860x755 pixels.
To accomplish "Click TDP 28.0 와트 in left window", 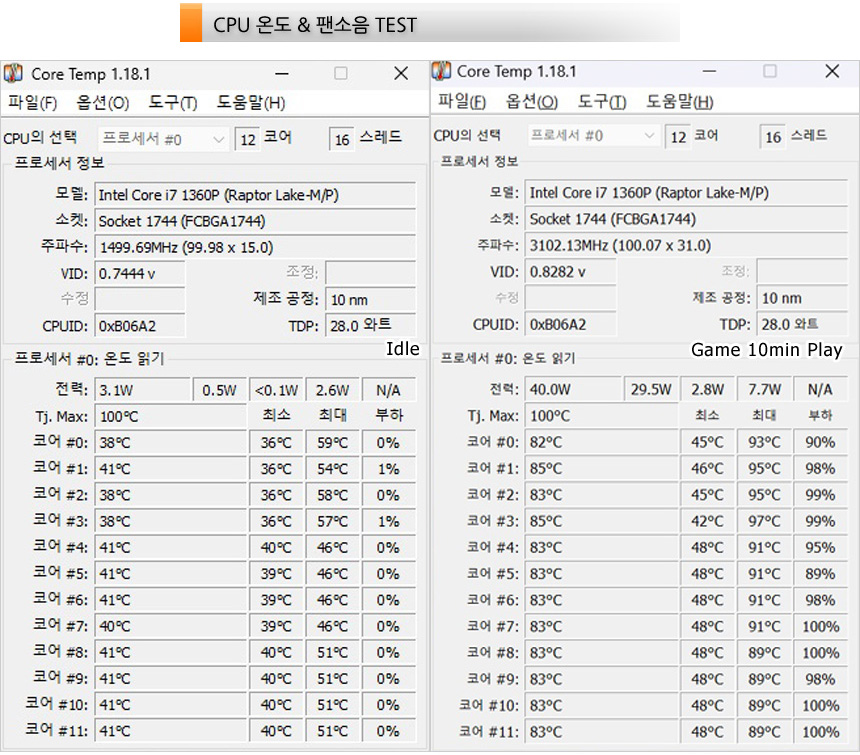I will pos(371,326).
